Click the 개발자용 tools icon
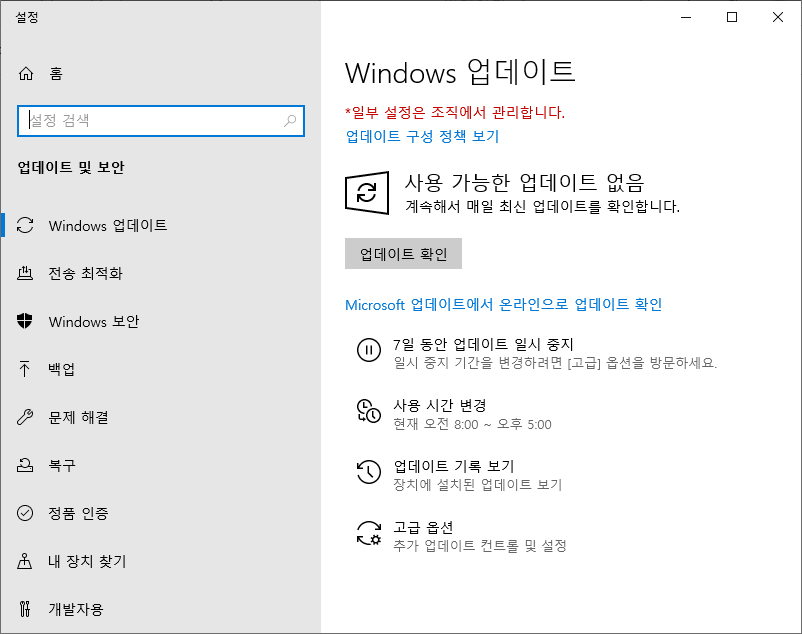The image size is (802, 634). click(x=25, y=609)
